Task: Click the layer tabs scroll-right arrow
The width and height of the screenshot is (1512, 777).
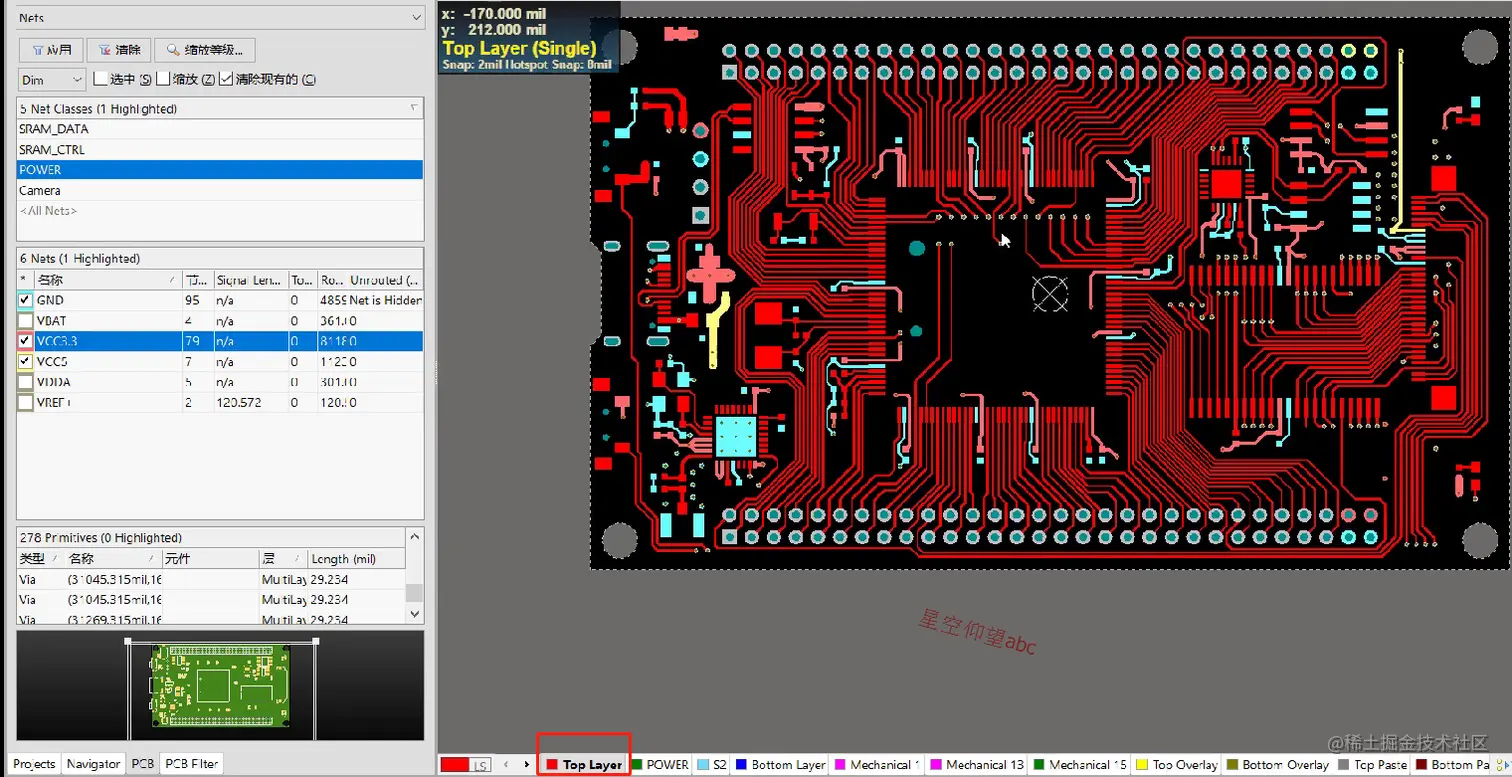Action: pos(527,765)
